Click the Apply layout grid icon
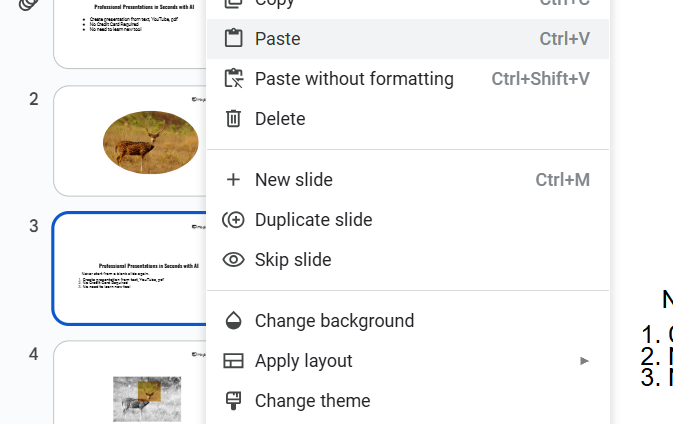 (x=233, y=361)
